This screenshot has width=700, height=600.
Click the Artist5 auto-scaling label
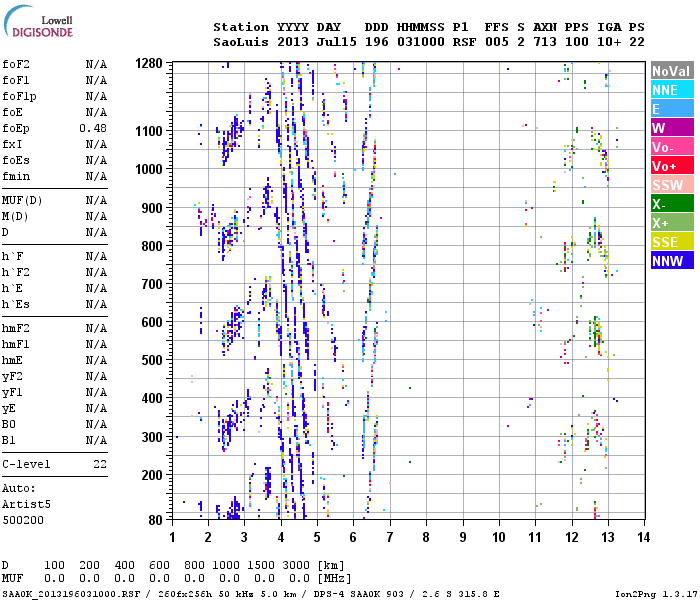pos(26,504)
